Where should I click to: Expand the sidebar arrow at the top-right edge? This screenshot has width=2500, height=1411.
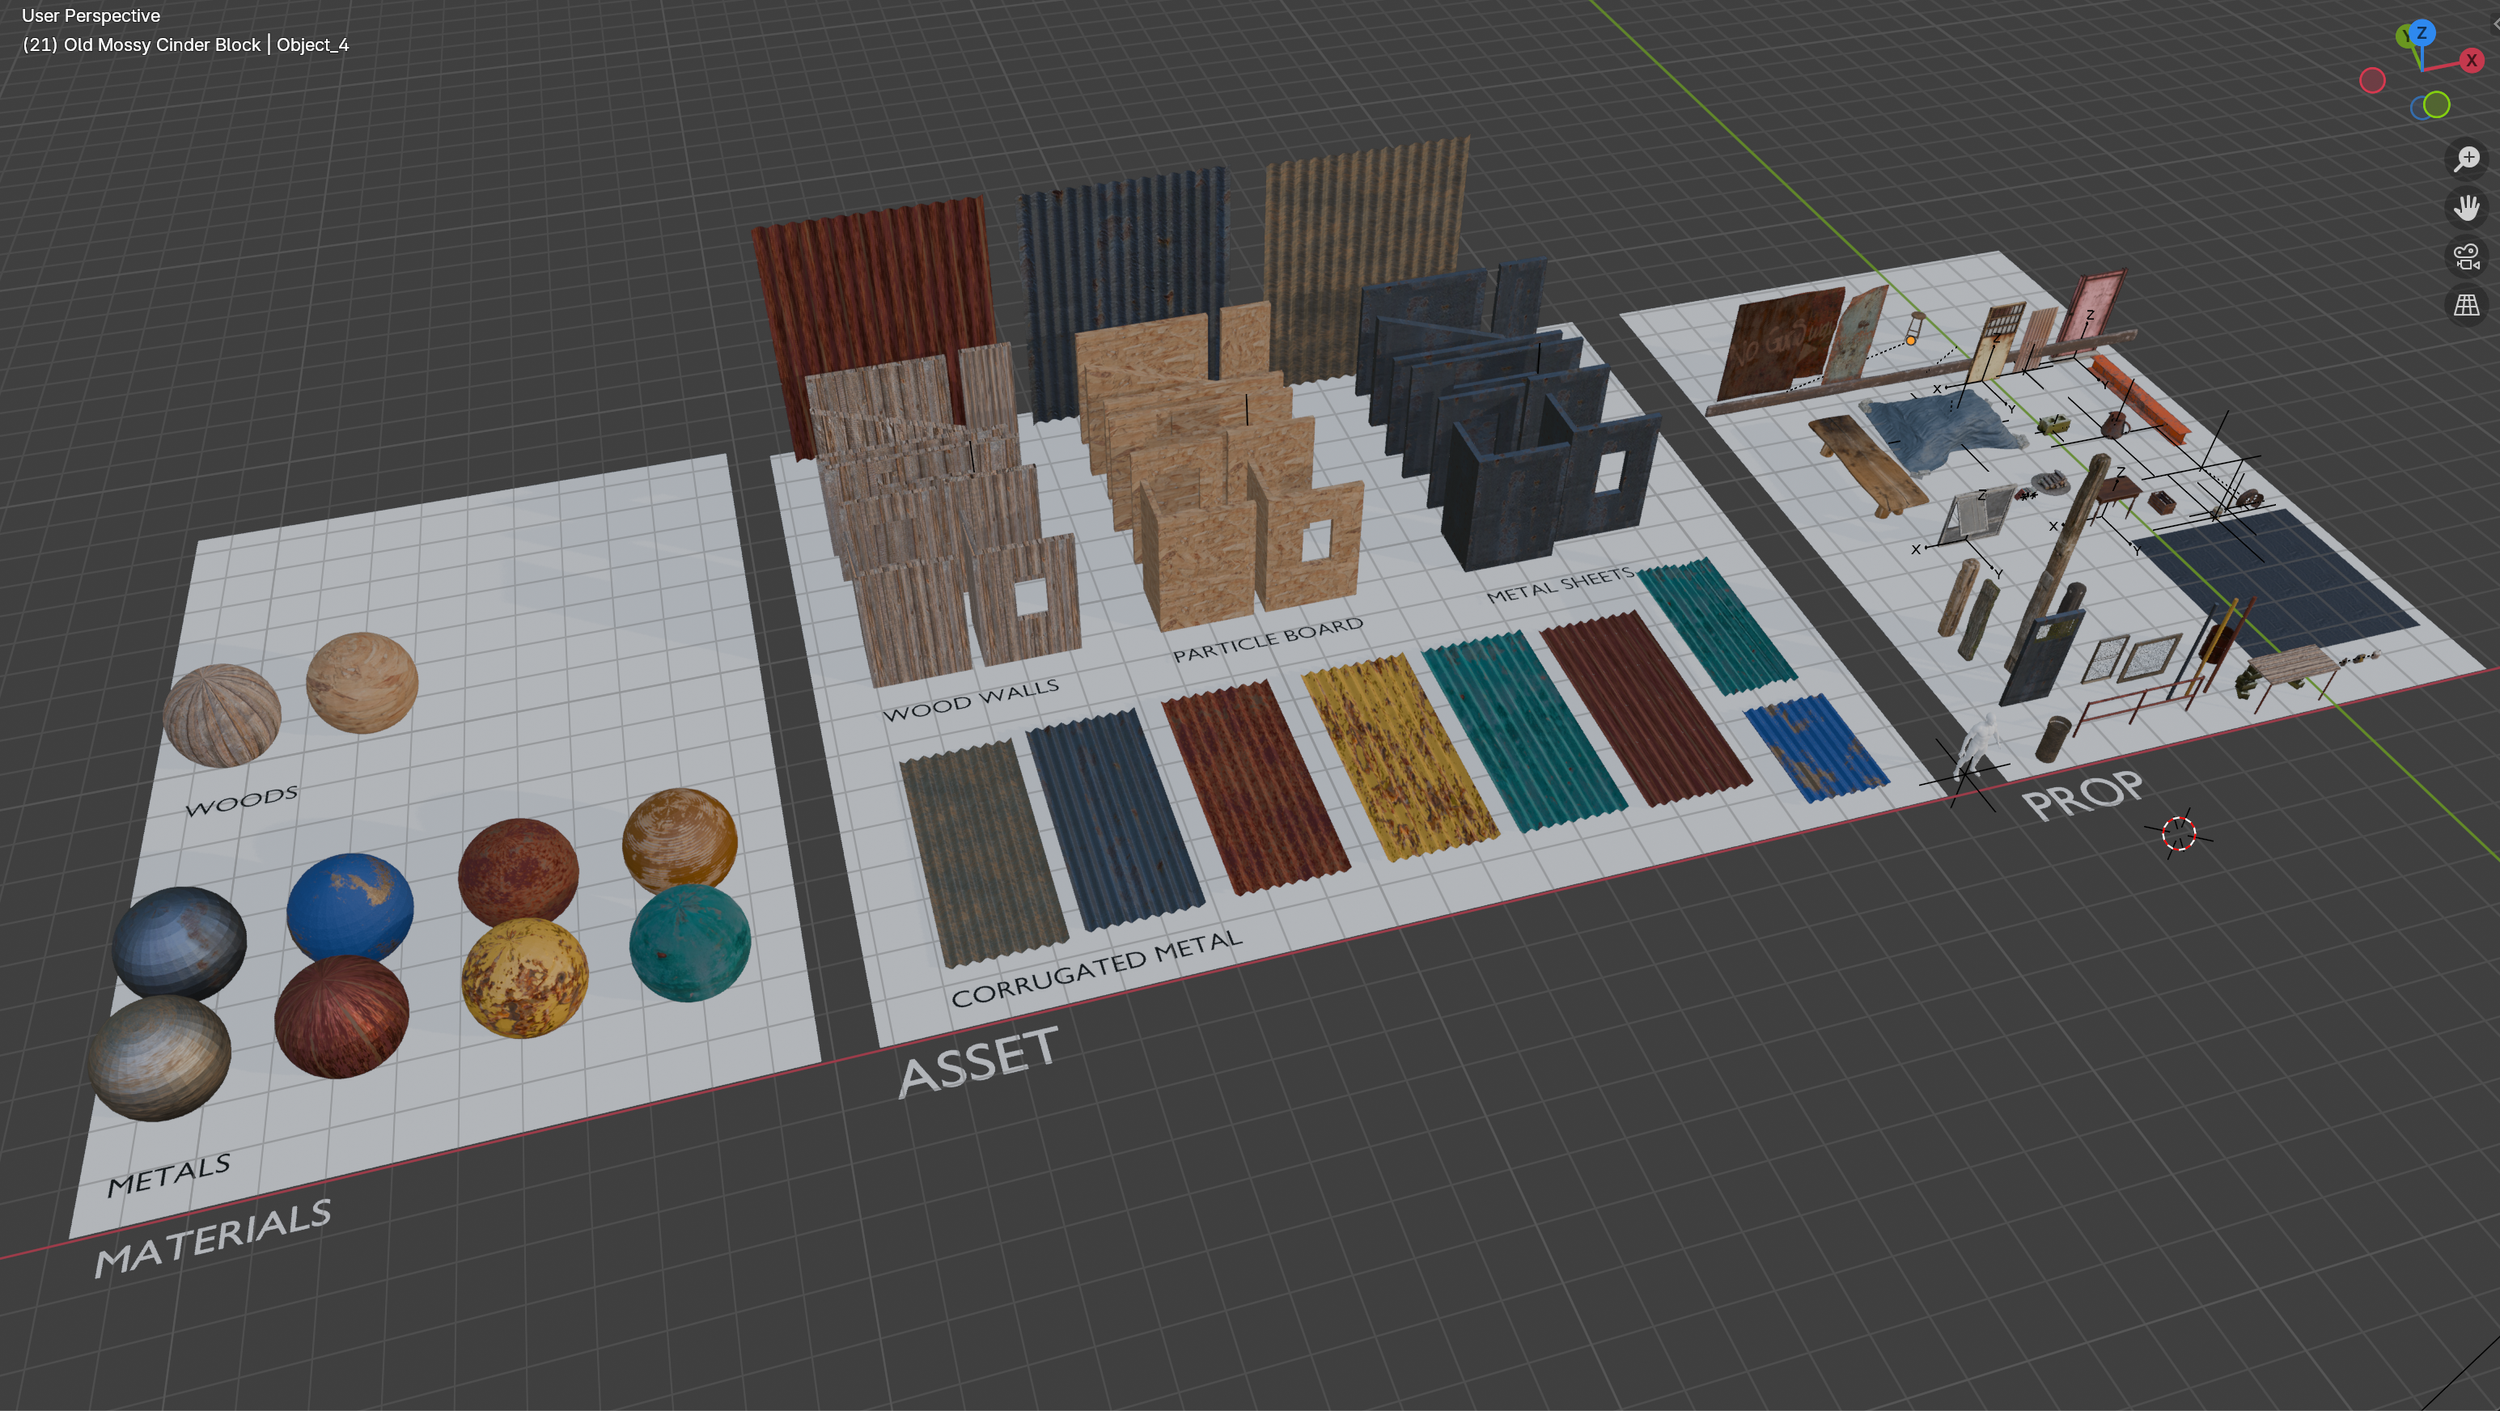(2494, 24)
